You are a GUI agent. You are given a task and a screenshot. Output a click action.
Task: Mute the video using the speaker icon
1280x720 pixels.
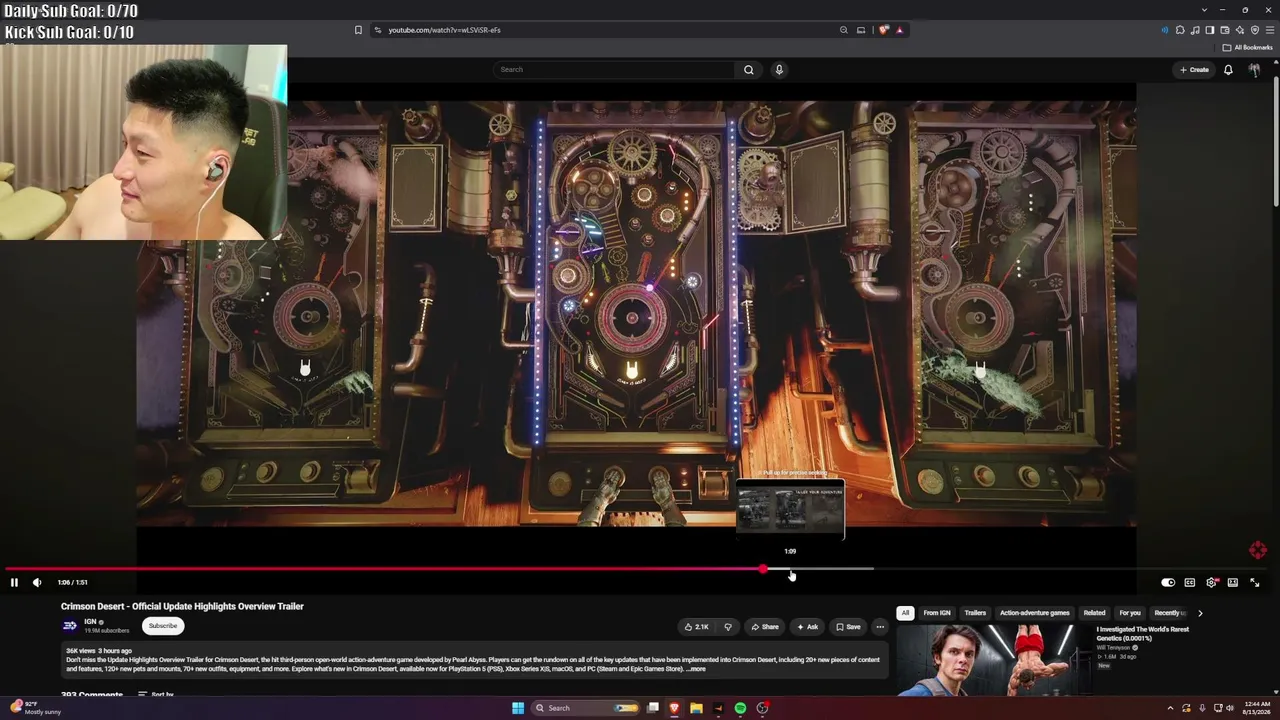click(x=37, y=582)
